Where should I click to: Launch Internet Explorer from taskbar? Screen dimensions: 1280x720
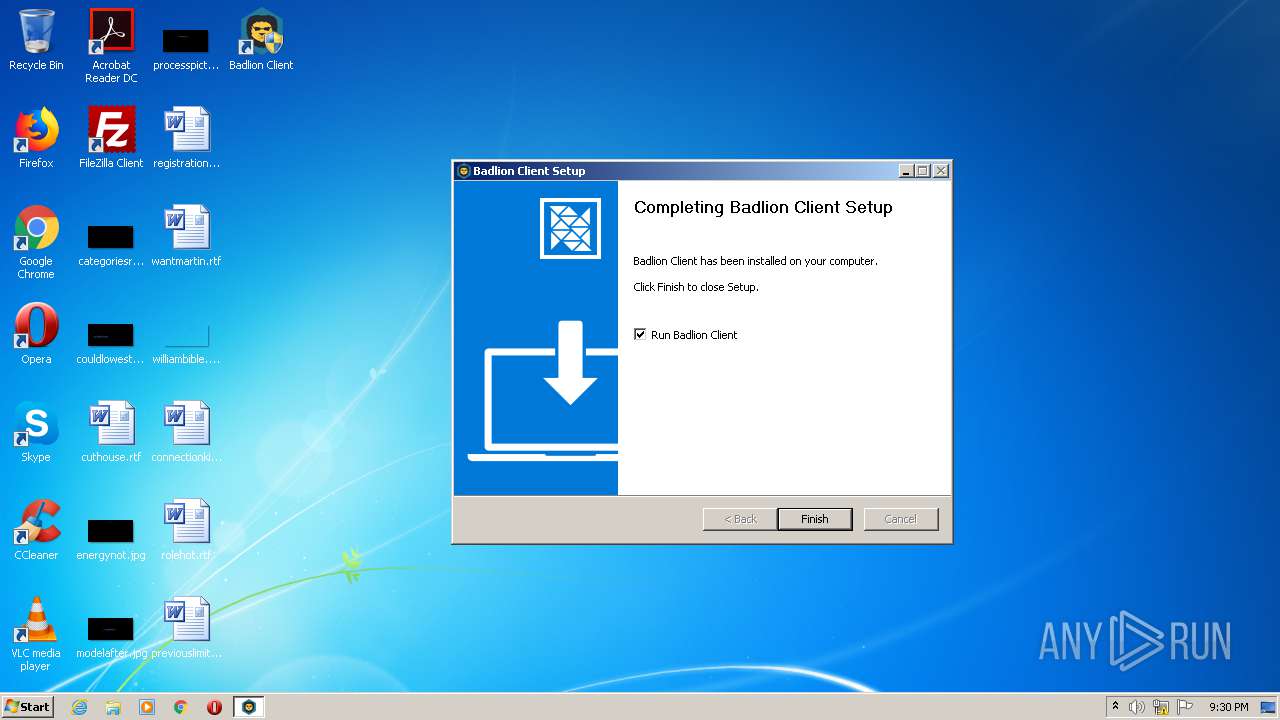(80, 707)
